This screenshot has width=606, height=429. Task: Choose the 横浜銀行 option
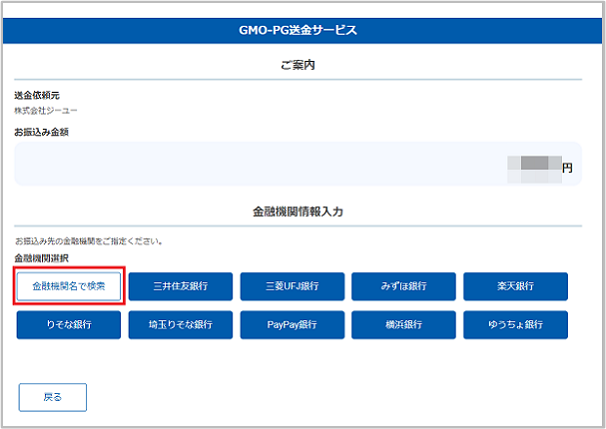[x=404, y=325]
